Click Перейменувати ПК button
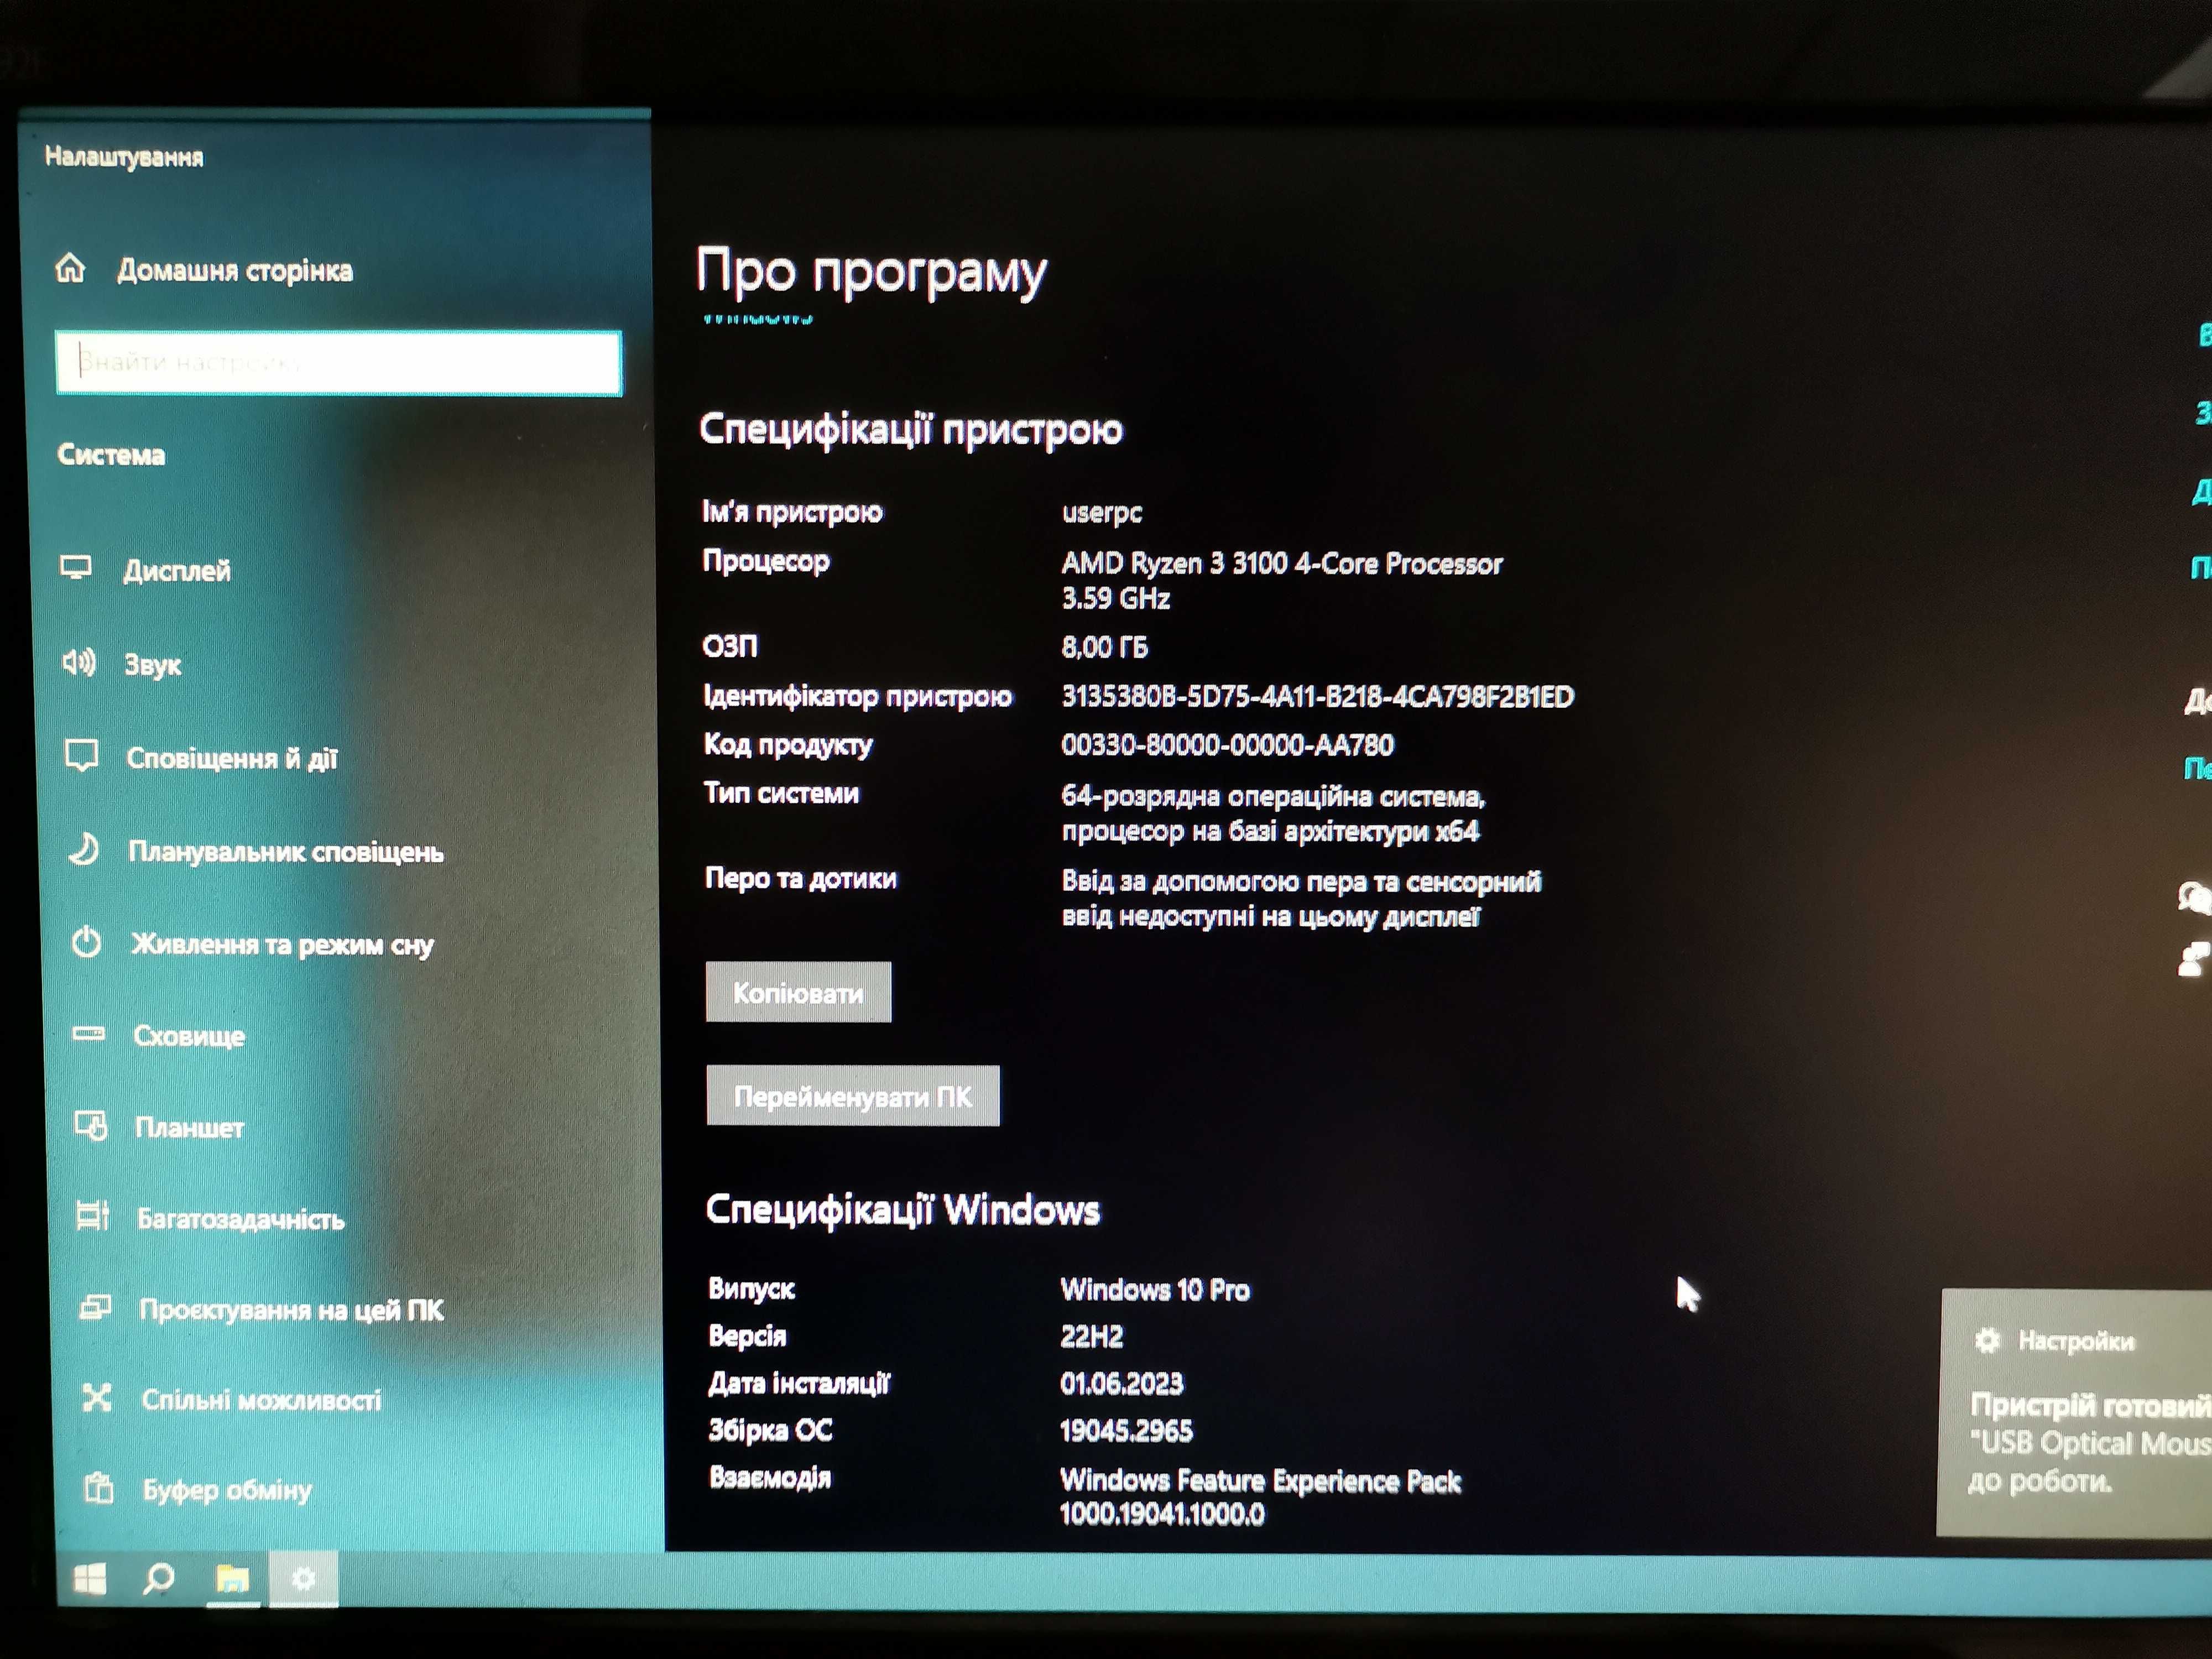2212x1659 pixels. pyautogui.click(x=853, y=1096)
